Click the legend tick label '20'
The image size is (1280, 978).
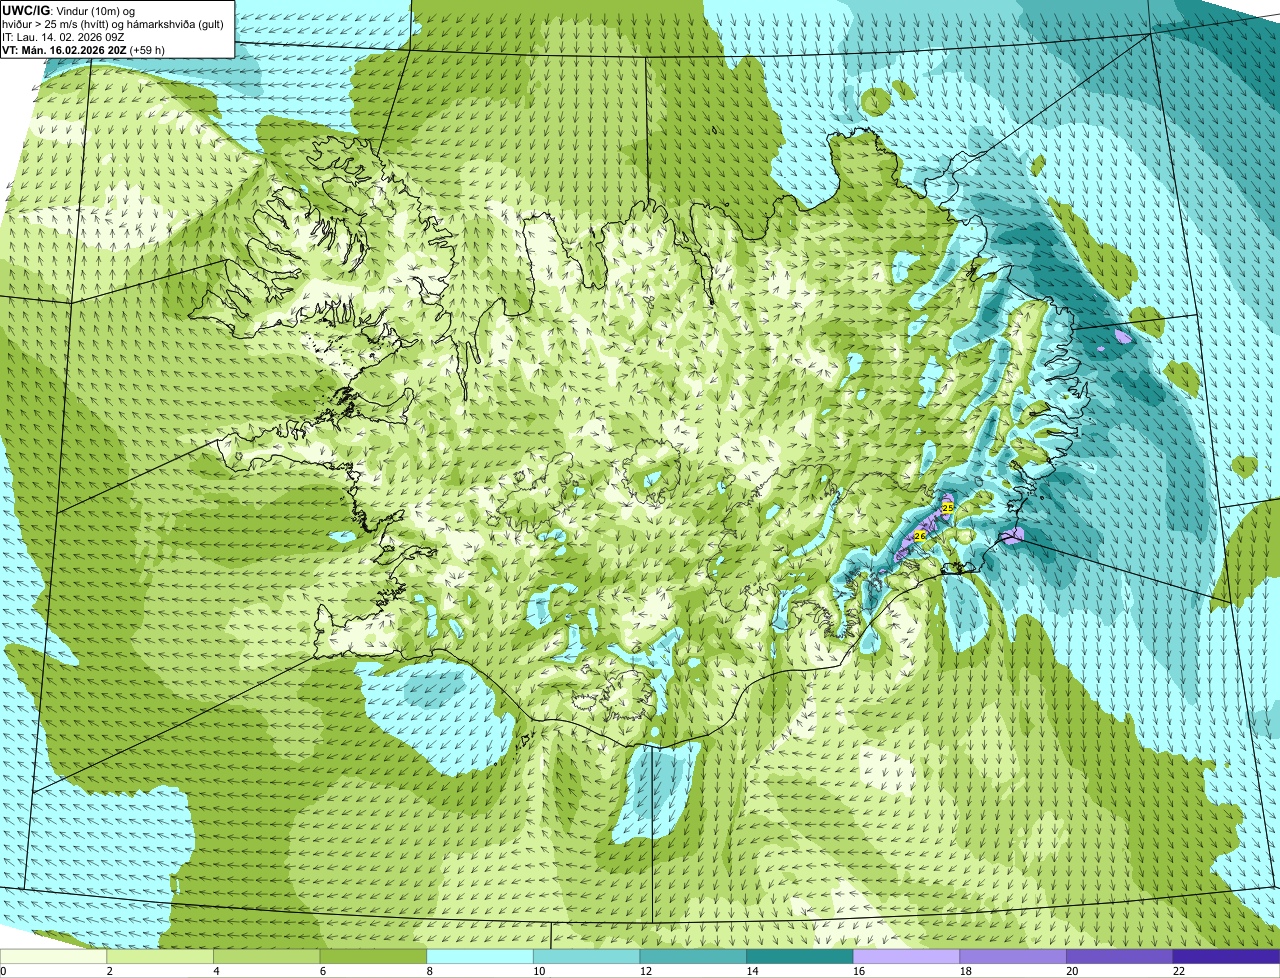(x=1072, y=971)
